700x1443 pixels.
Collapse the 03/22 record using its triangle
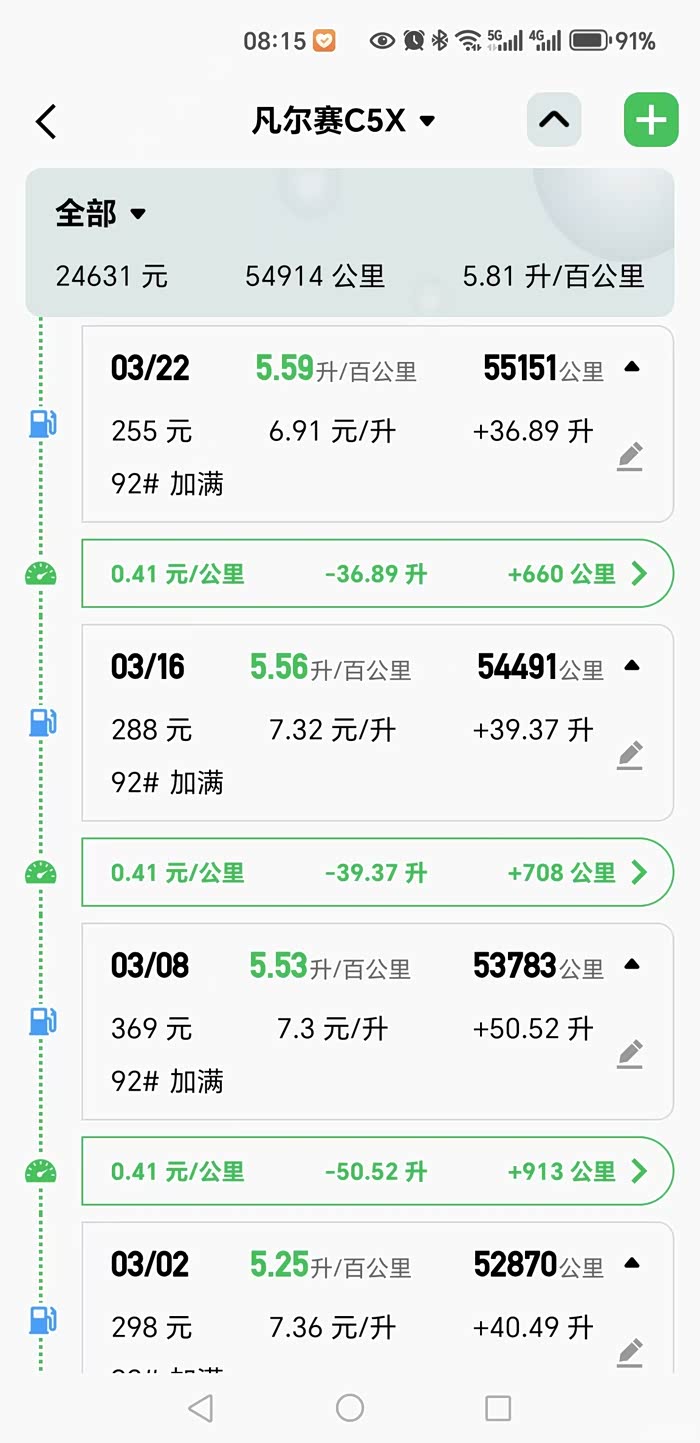pos(631,368)
